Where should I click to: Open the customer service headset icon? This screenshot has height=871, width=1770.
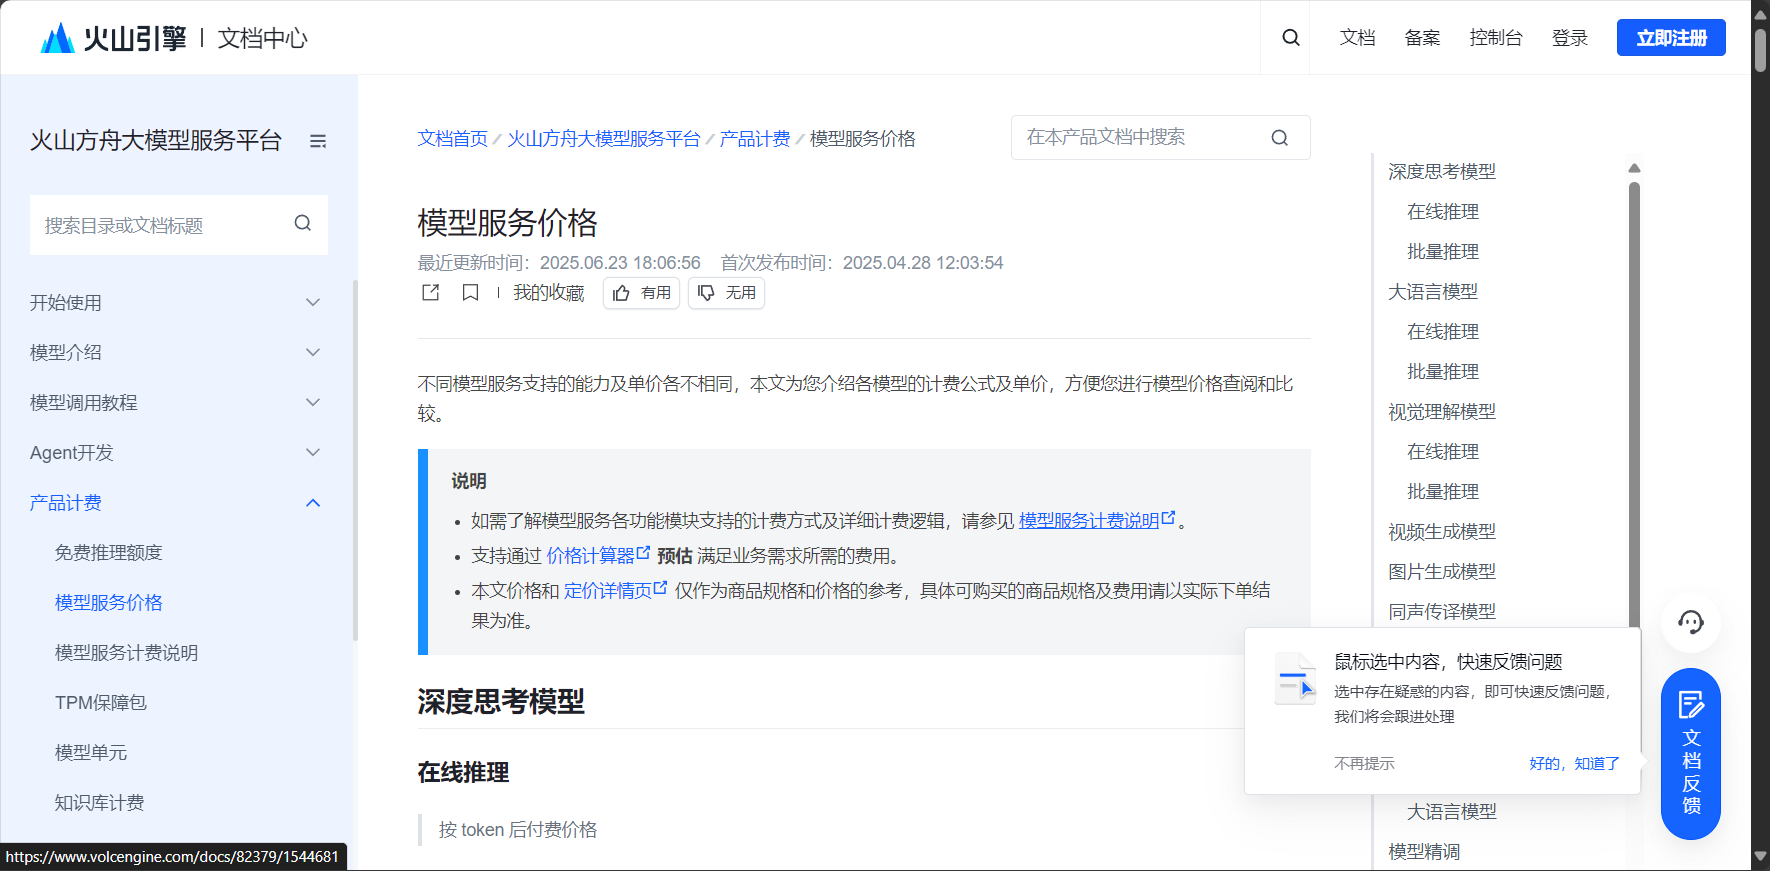[x=1690, y=622]
